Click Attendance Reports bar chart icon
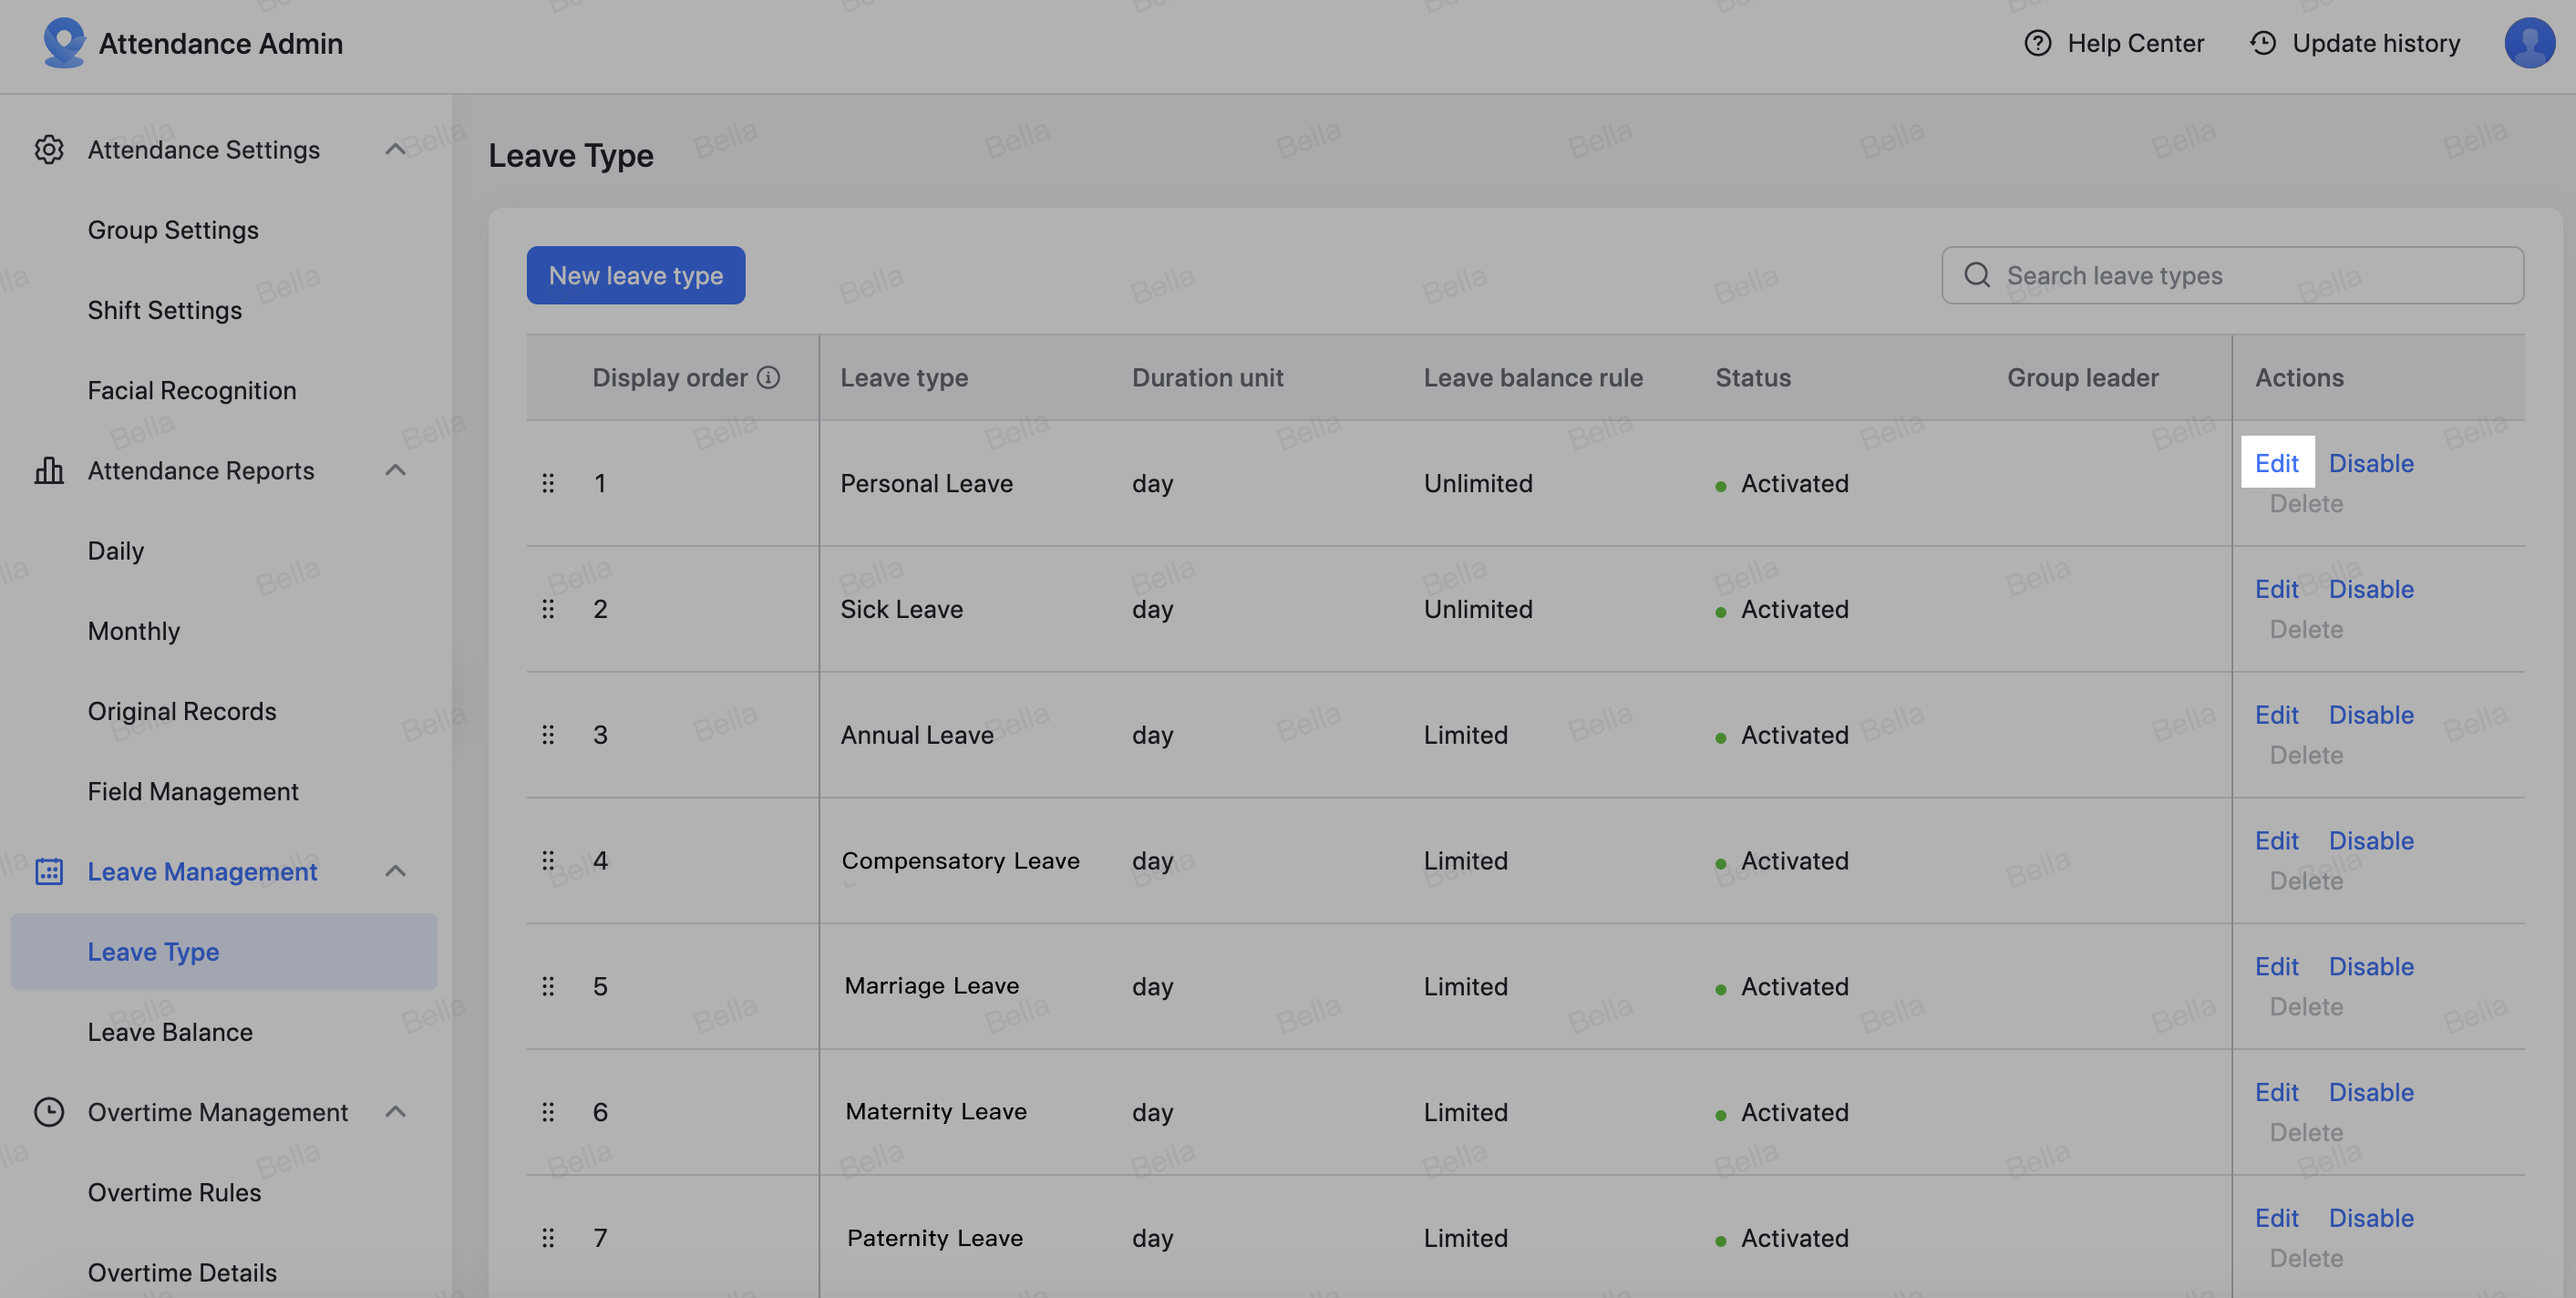 coord(46,470)
